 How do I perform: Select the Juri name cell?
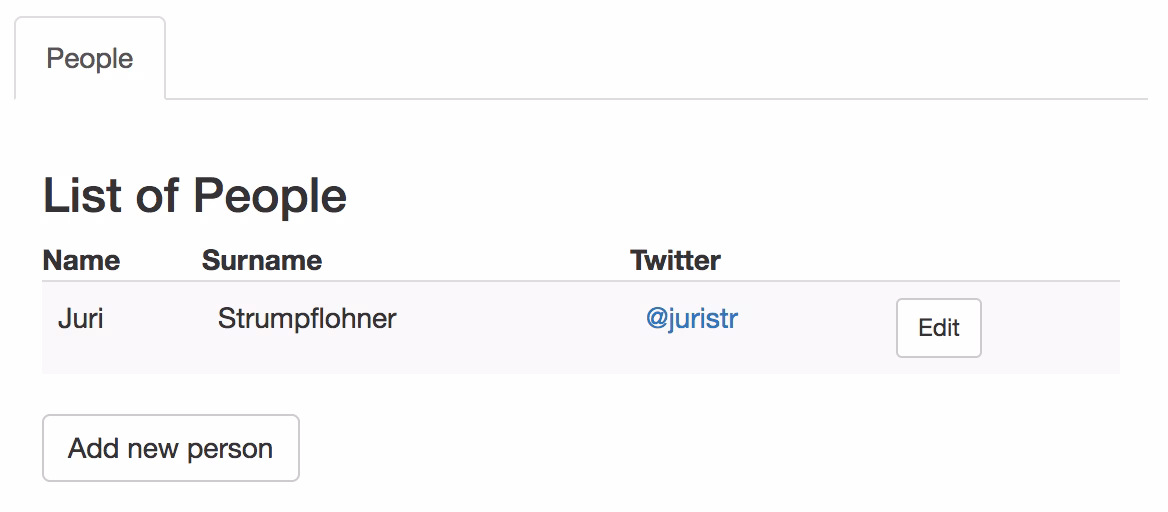pos(81,319)
